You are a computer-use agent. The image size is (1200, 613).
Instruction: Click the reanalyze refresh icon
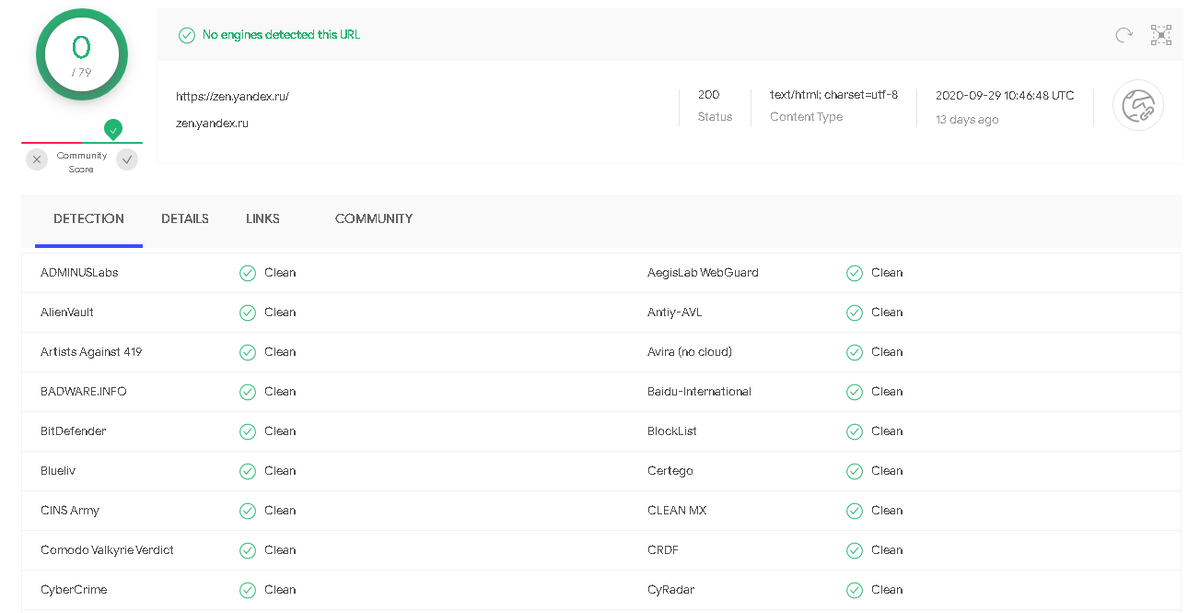click(x=1124, y=36)
